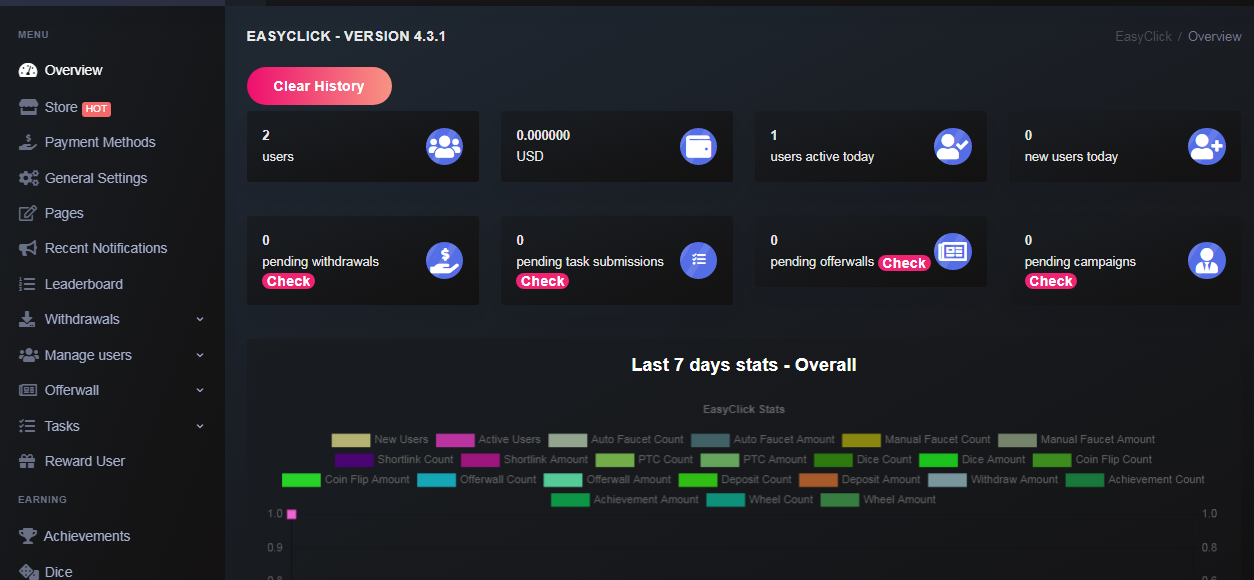Image resolution: width=1254 pixels, height=580 pixels.
Task: Click the wallet icon on USD card
Action: 698,146
